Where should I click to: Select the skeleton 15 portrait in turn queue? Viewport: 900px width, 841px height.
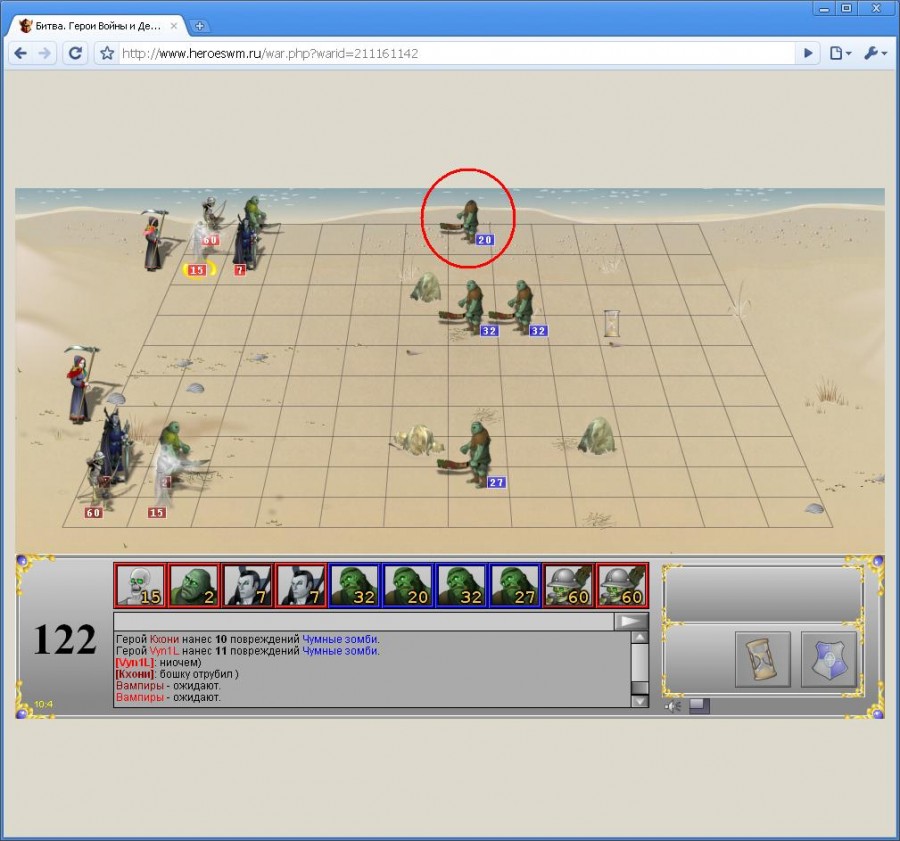coord(140,585)
